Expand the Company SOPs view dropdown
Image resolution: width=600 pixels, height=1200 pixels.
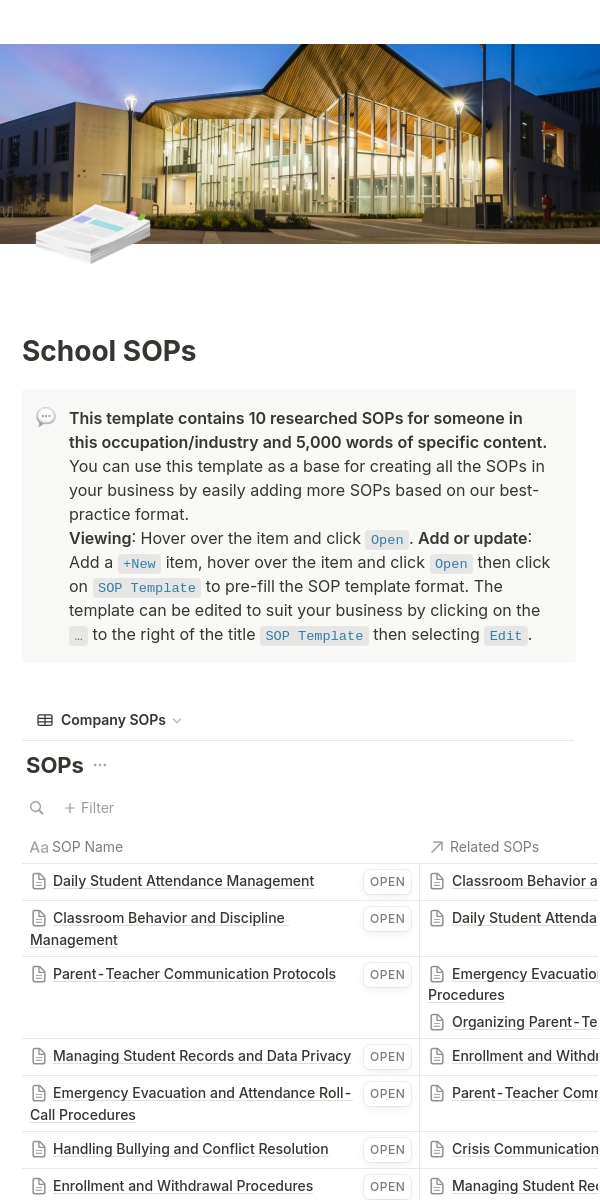(x=177, y=720)
